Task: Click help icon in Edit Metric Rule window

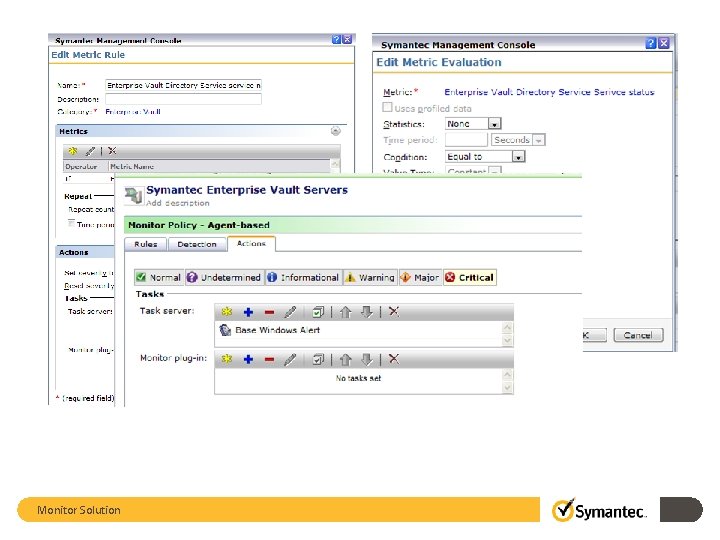Action: (x=336, y=39)
